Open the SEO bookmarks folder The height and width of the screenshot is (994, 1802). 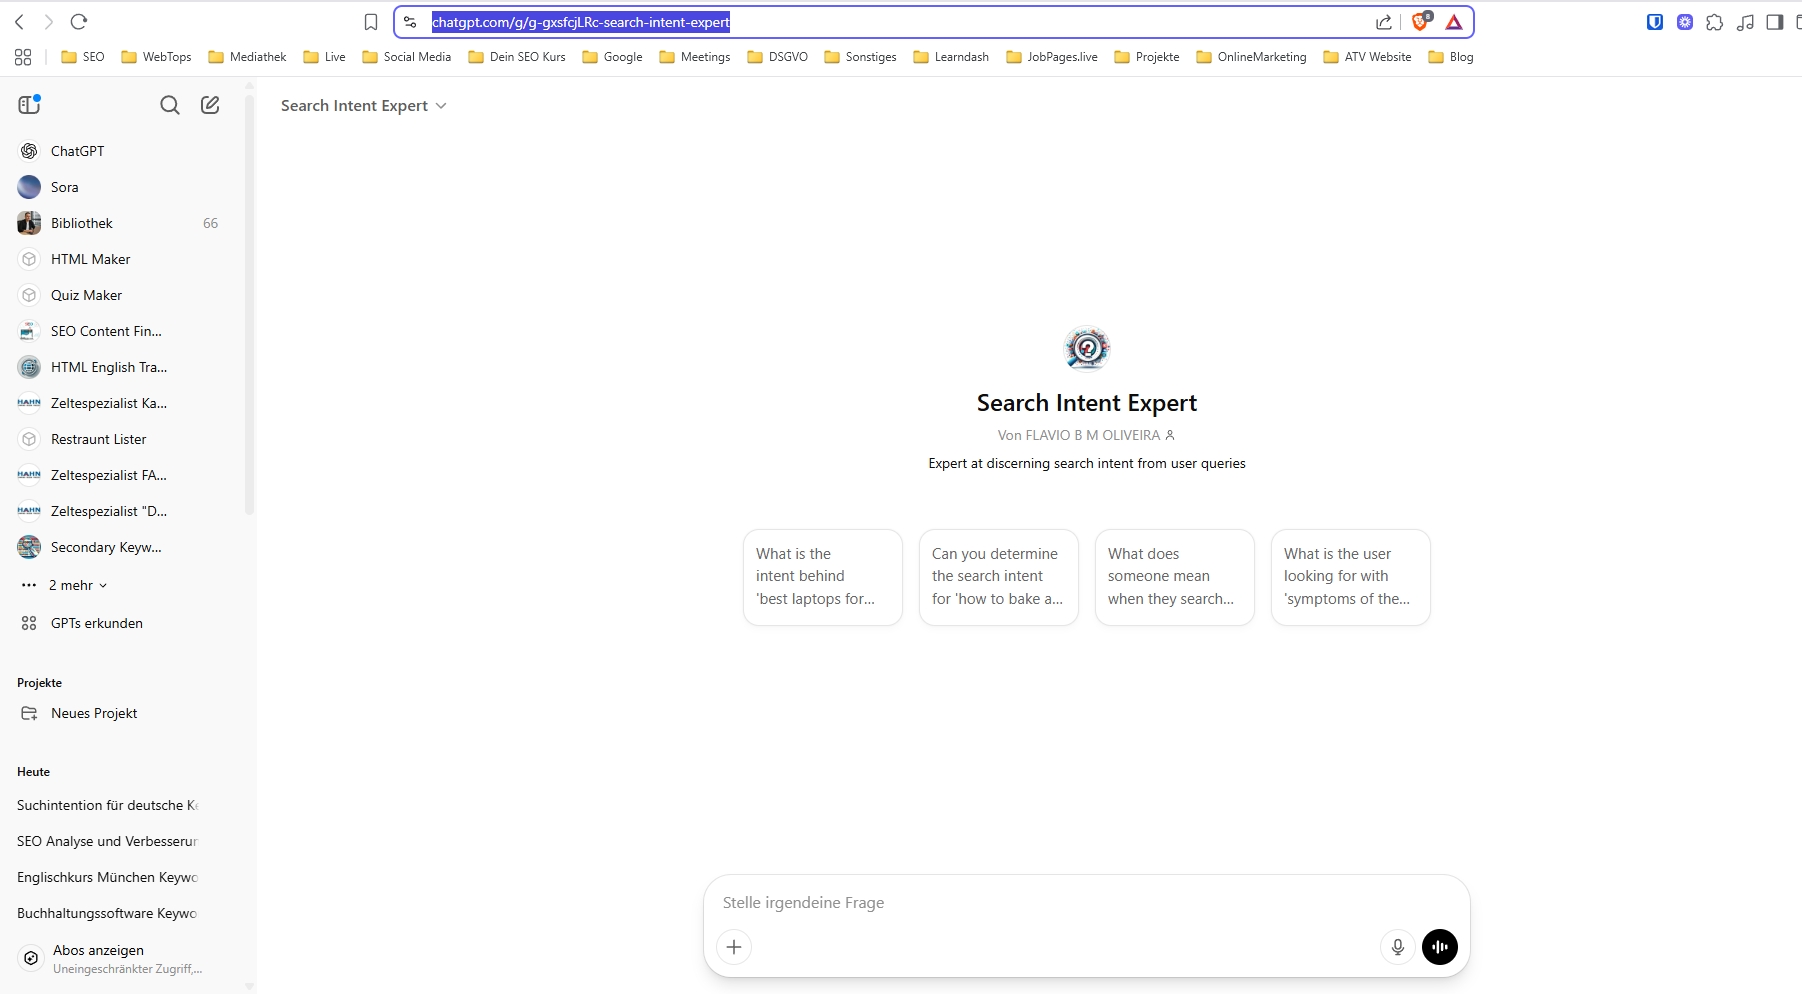[x=83, y=57]
